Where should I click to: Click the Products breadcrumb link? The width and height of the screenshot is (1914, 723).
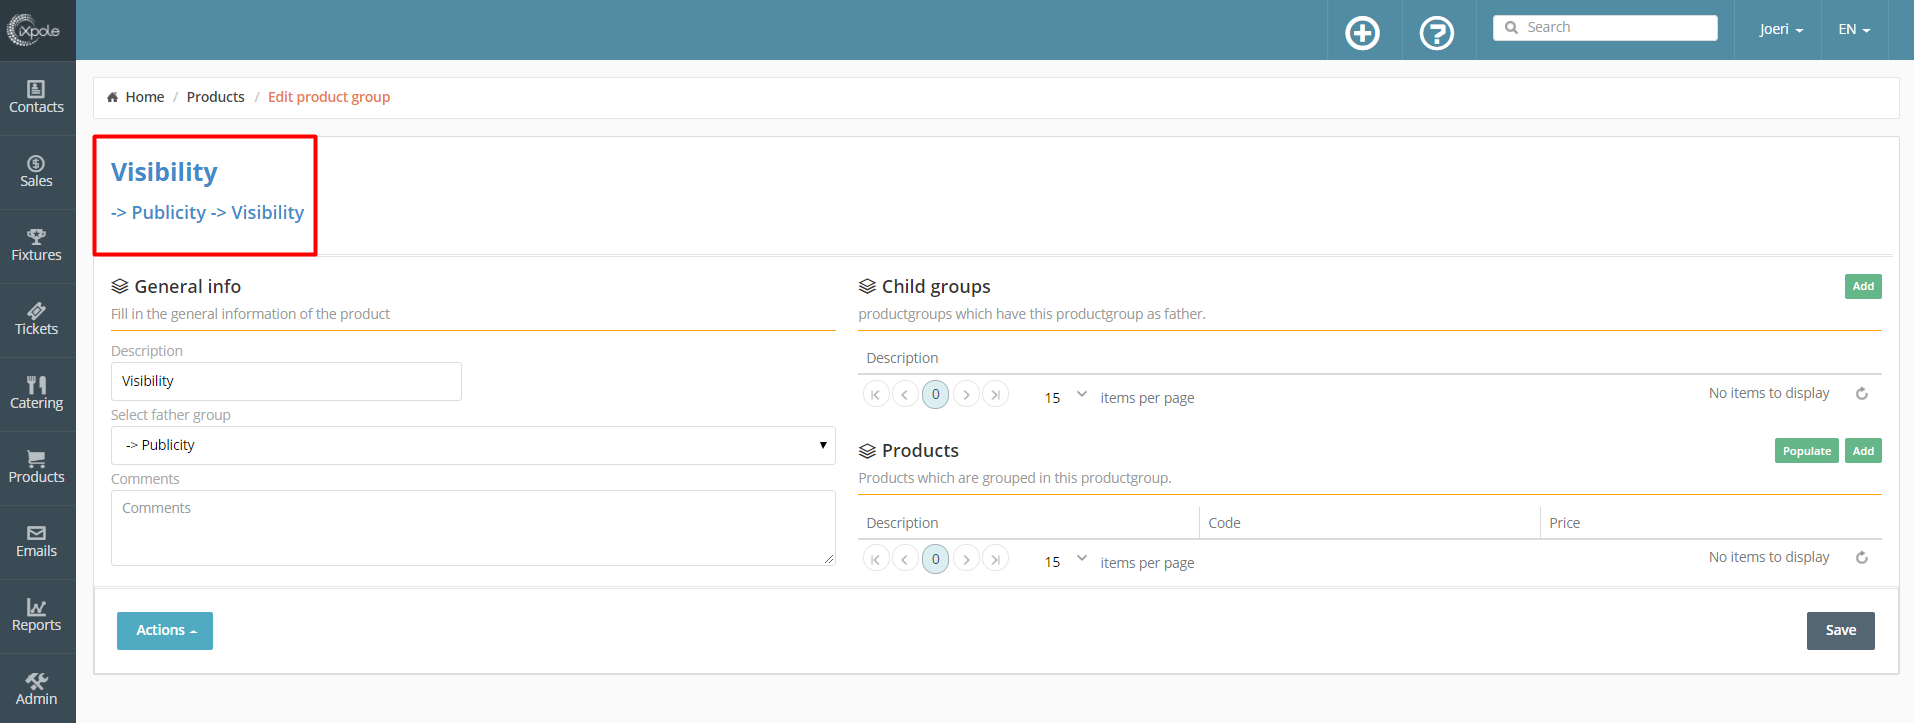pyautogui.click(x=216, y=97)
